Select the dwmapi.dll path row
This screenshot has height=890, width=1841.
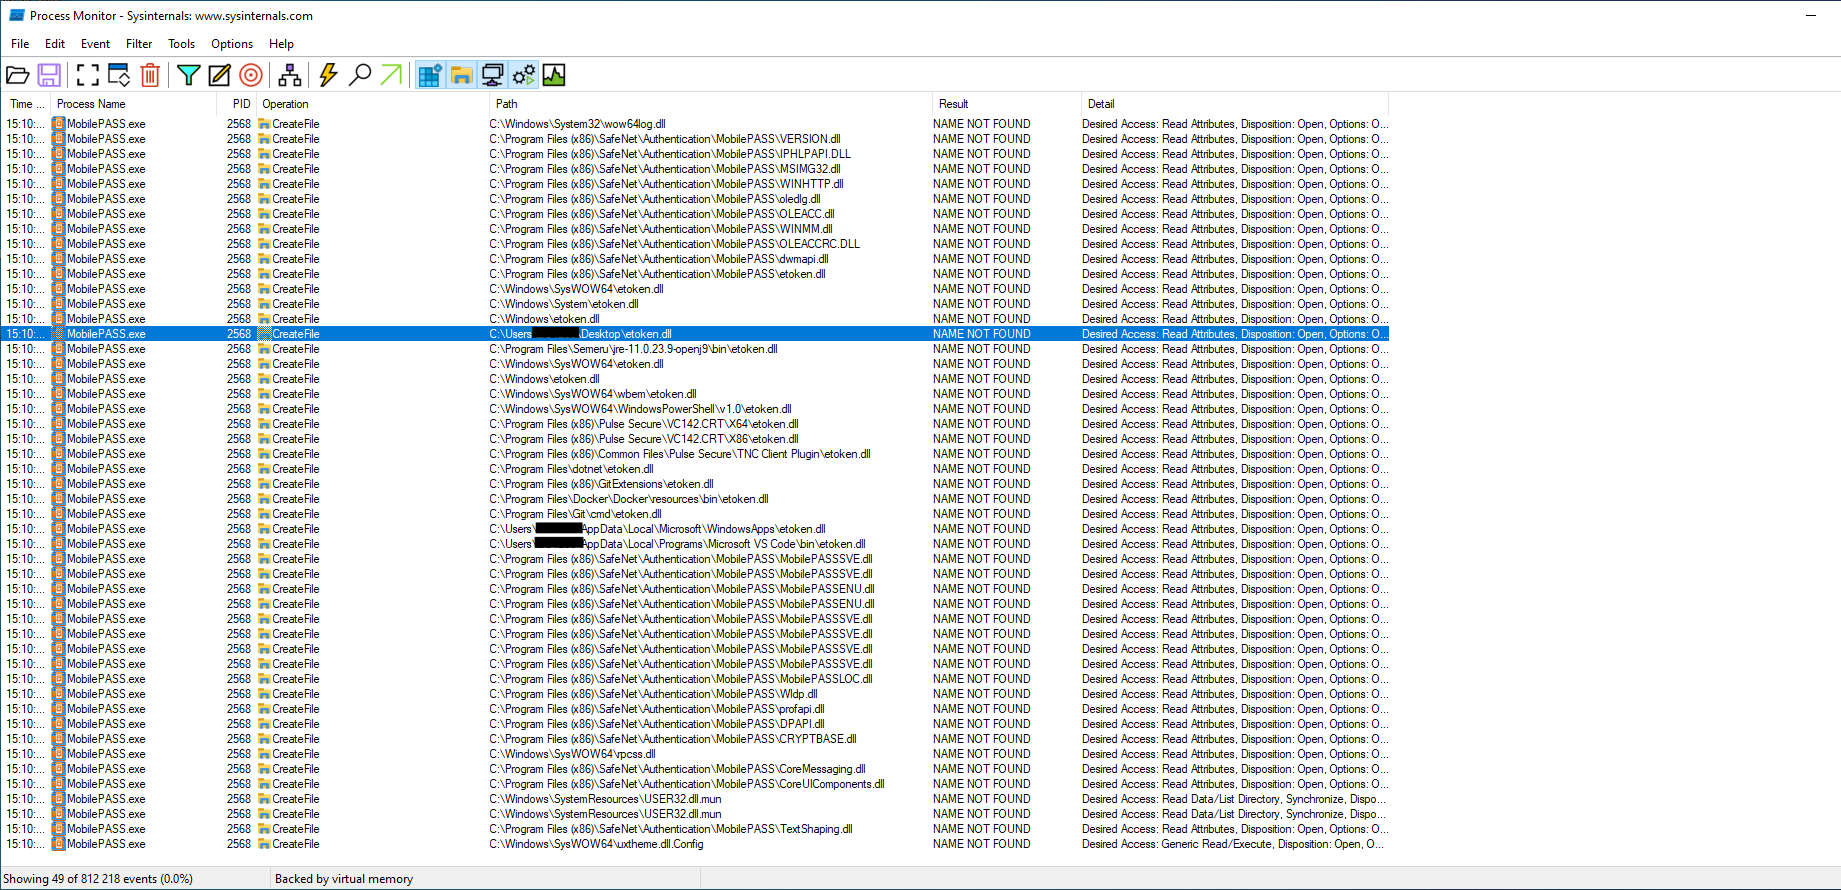[x=696, y=259]
